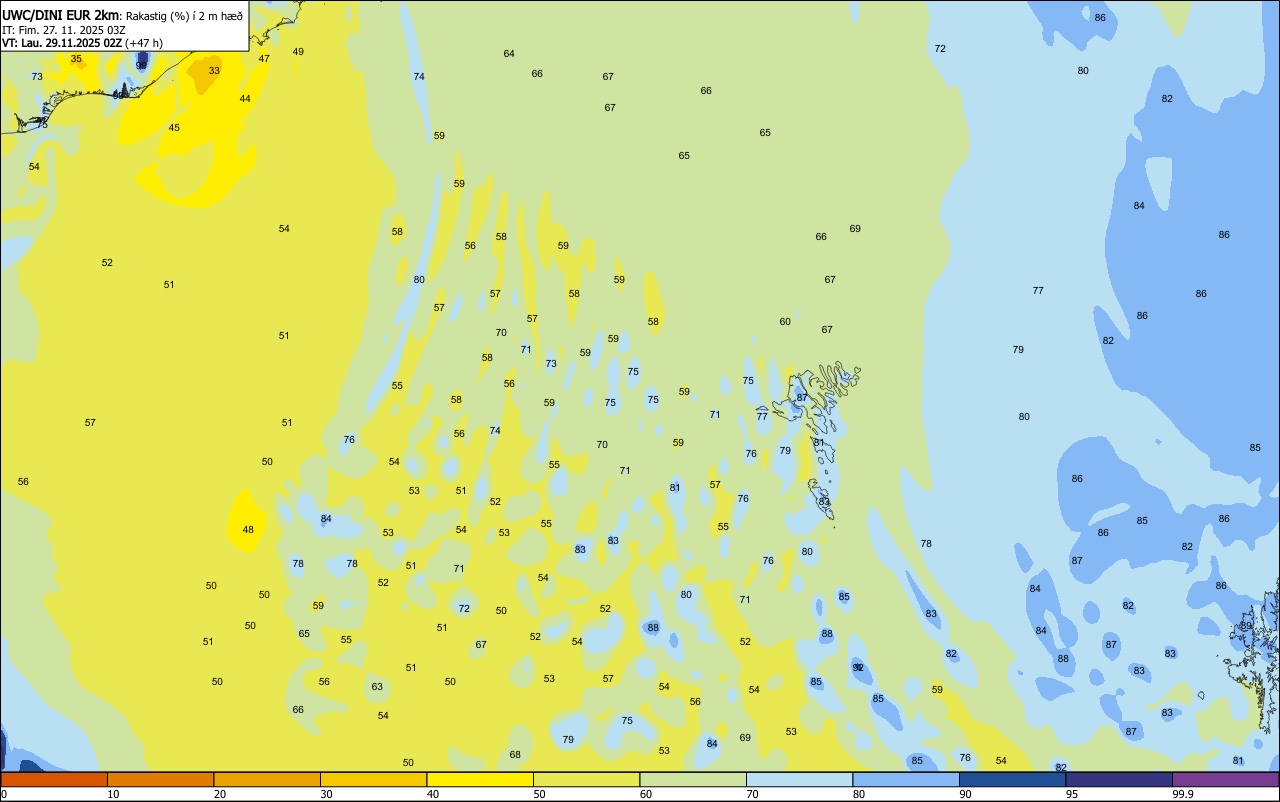The height and width of the screenshot is (802, 1280).
Task: Click the purple legend swatch above 99.9
Action: click(1225, 779)
